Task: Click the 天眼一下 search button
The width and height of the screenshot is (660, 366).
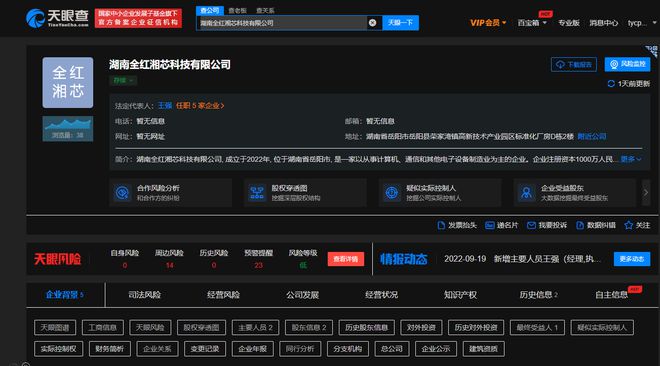Action: (400, 23)
